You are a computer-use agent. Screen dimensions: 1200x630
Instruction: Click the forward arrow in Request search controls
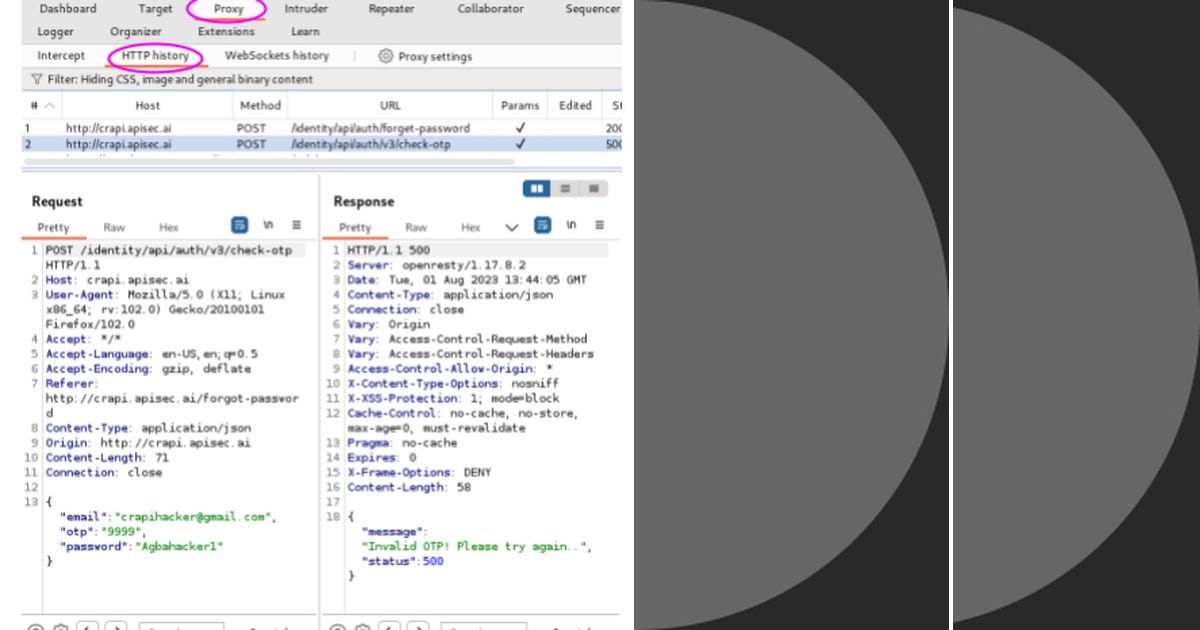point(117,628)
